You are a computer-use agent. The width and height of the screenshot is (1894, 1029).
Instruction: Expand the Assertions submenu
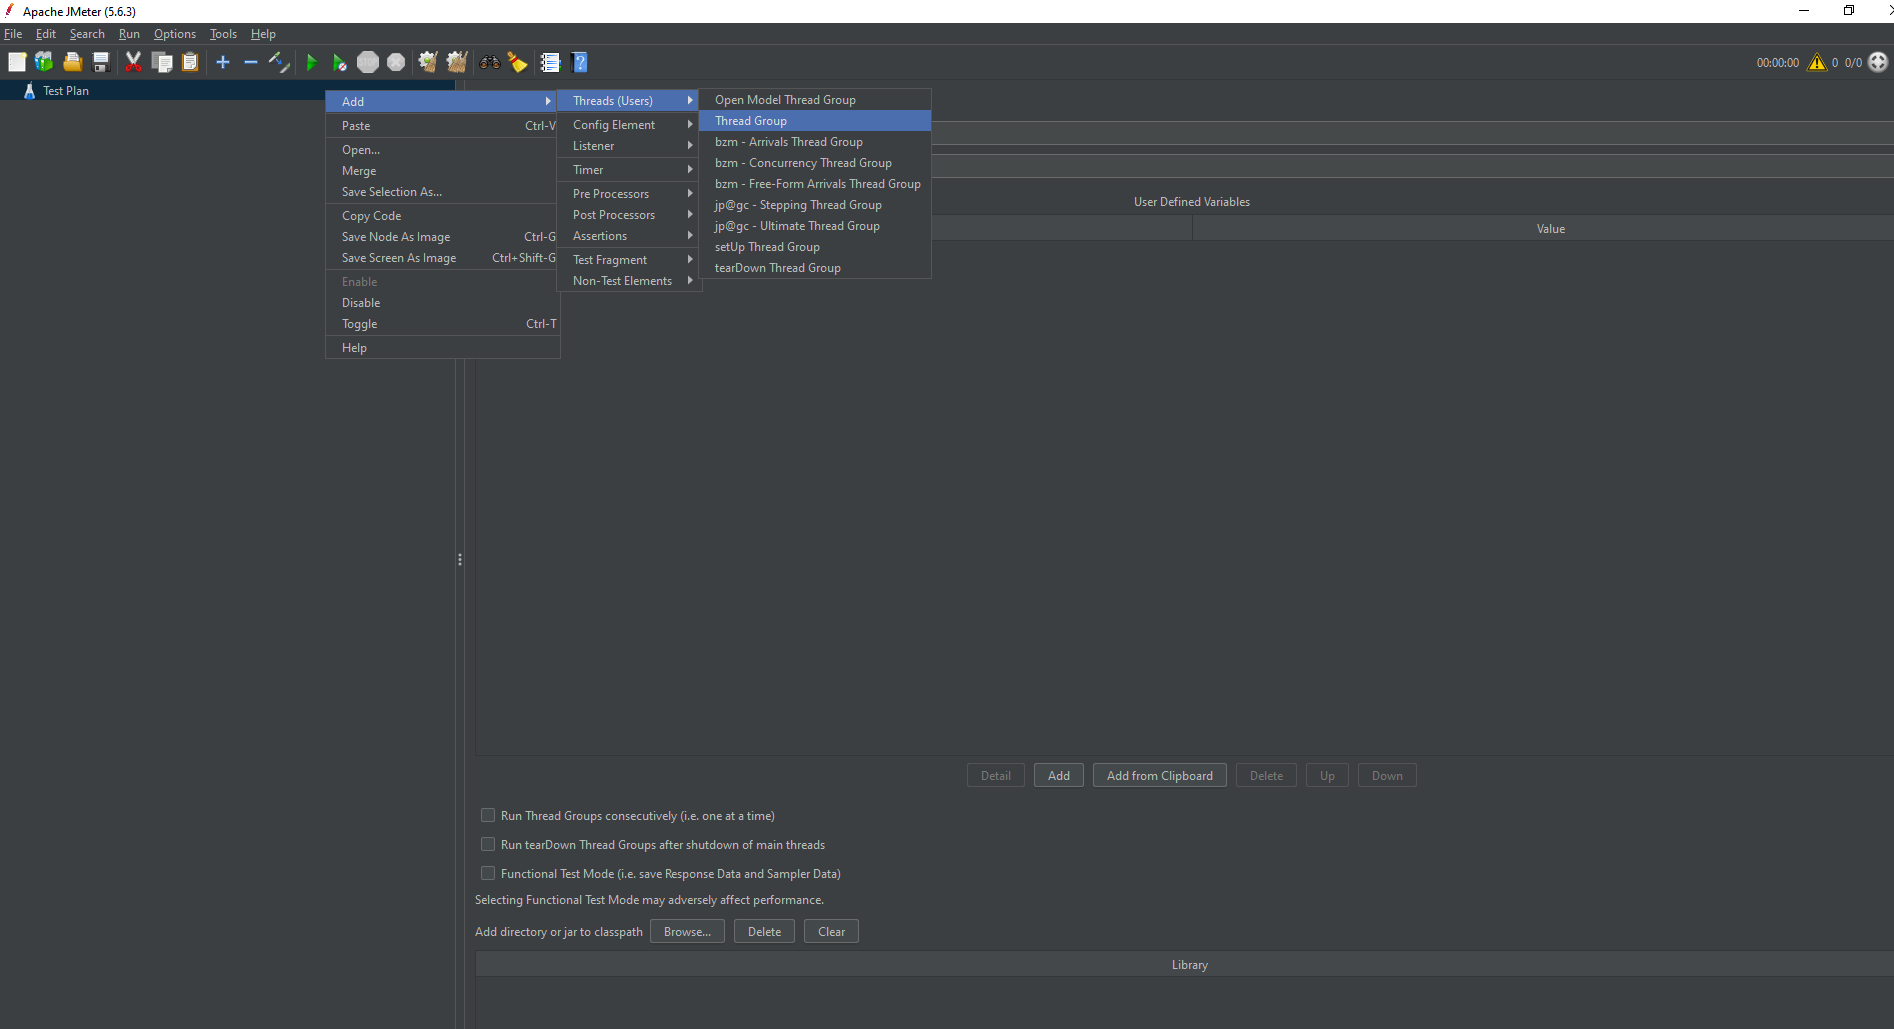628,235
